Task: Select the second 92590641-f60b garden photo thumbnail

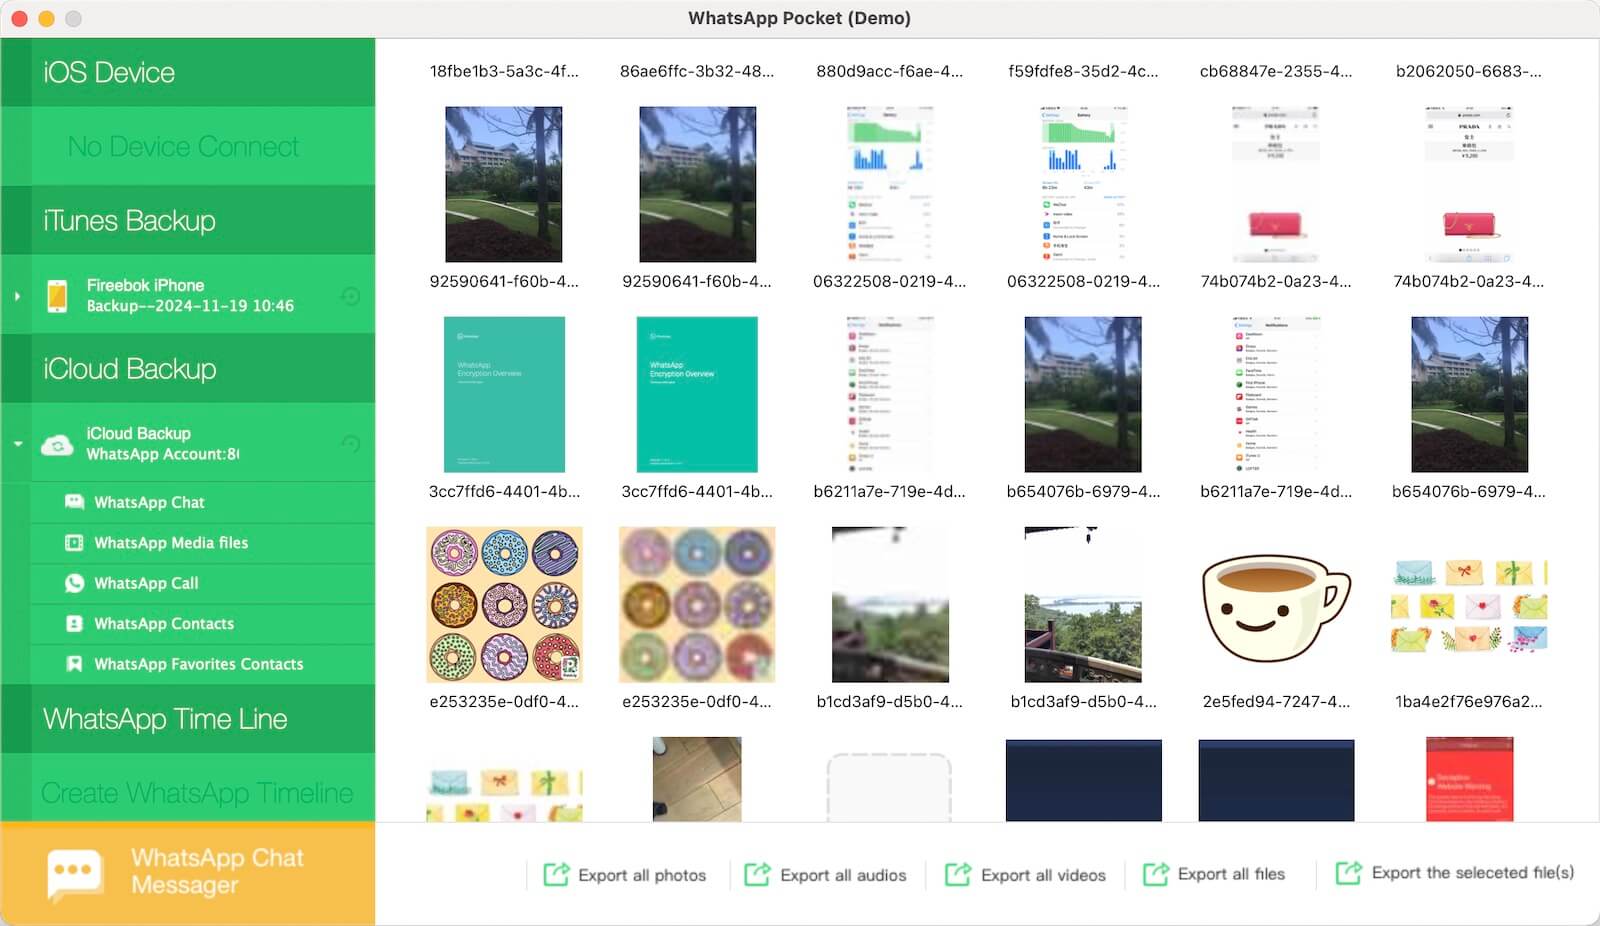Action: coord(697,184)
